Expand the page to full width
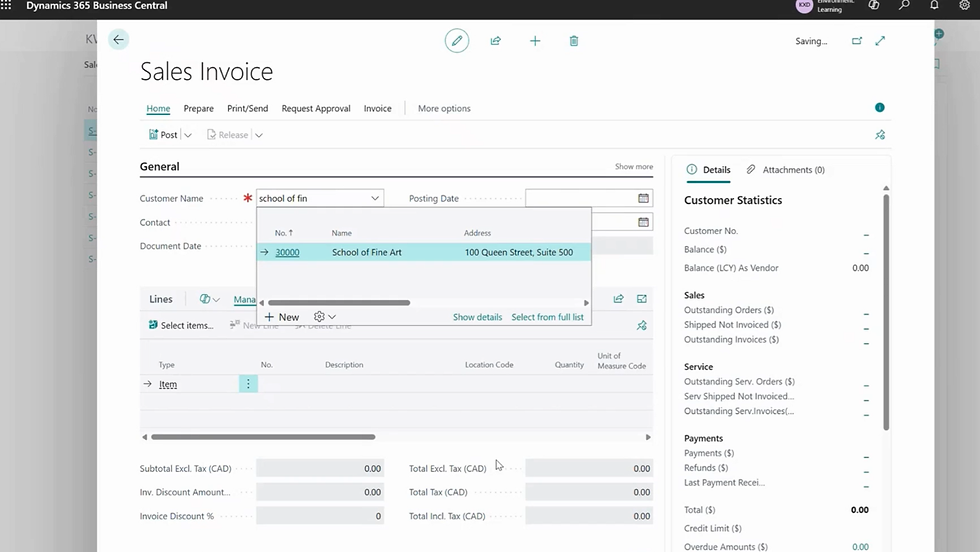This screenshot has width=980, height=552. (880, 41)
